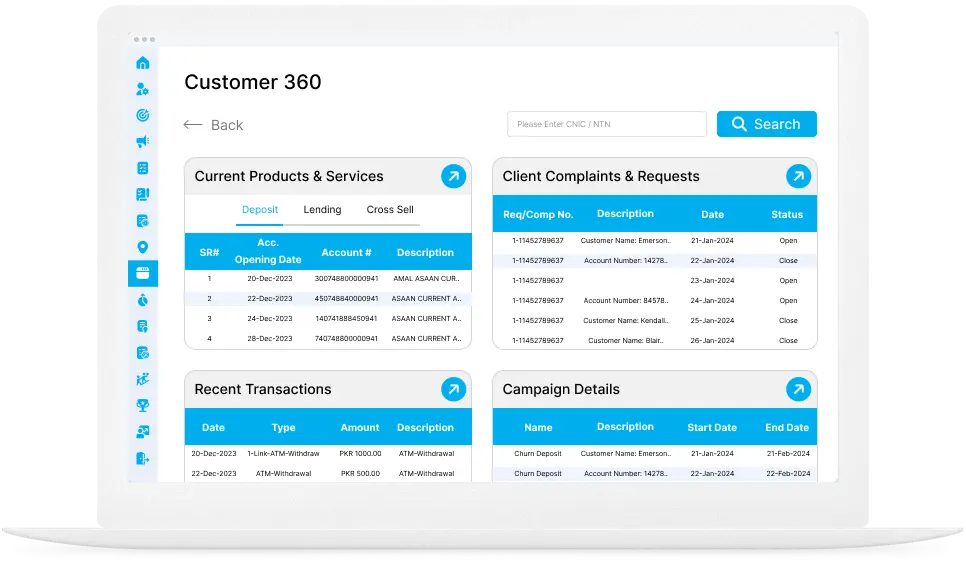Click the Status column header in complaints
Screen dimensions: 966x565
point(787,214)
